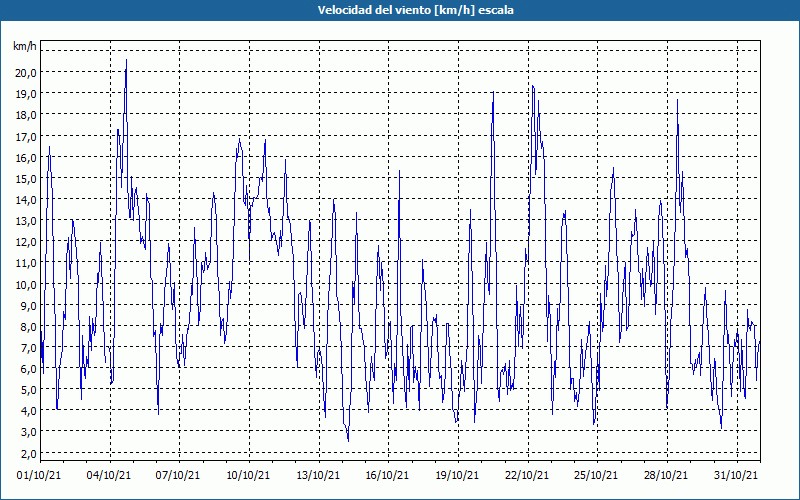Click the 13,0 y-axis value

coord(26,221)
